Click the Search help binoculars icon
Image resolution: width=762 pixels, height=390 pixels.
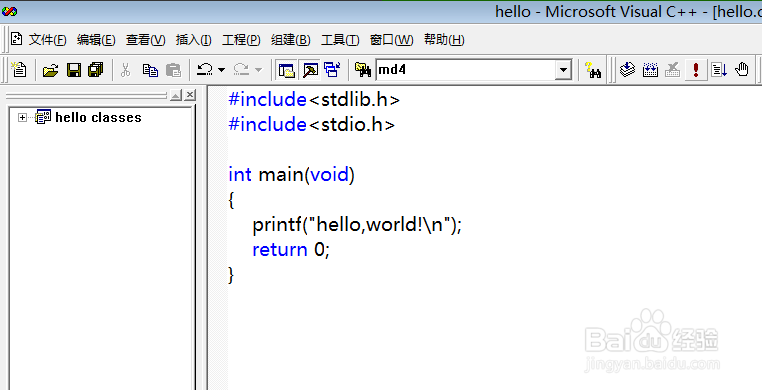coord(593,70)
